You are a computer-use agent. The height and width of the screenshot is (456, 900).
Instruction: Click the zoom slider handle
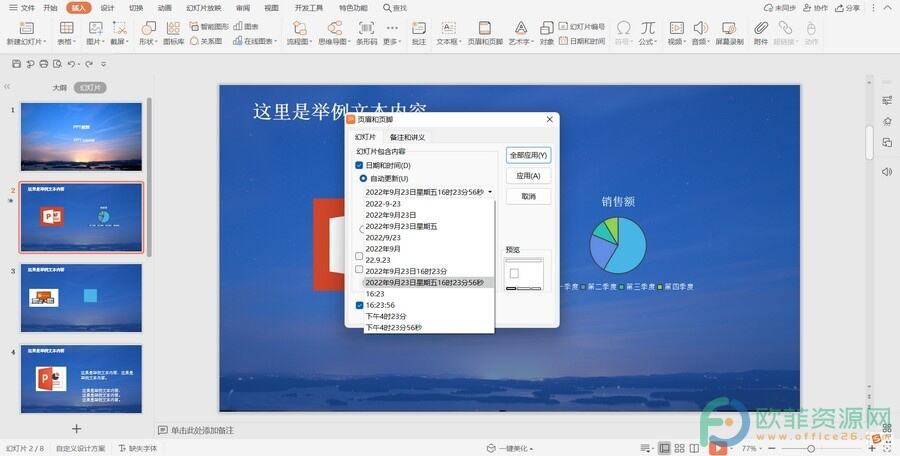811,449
